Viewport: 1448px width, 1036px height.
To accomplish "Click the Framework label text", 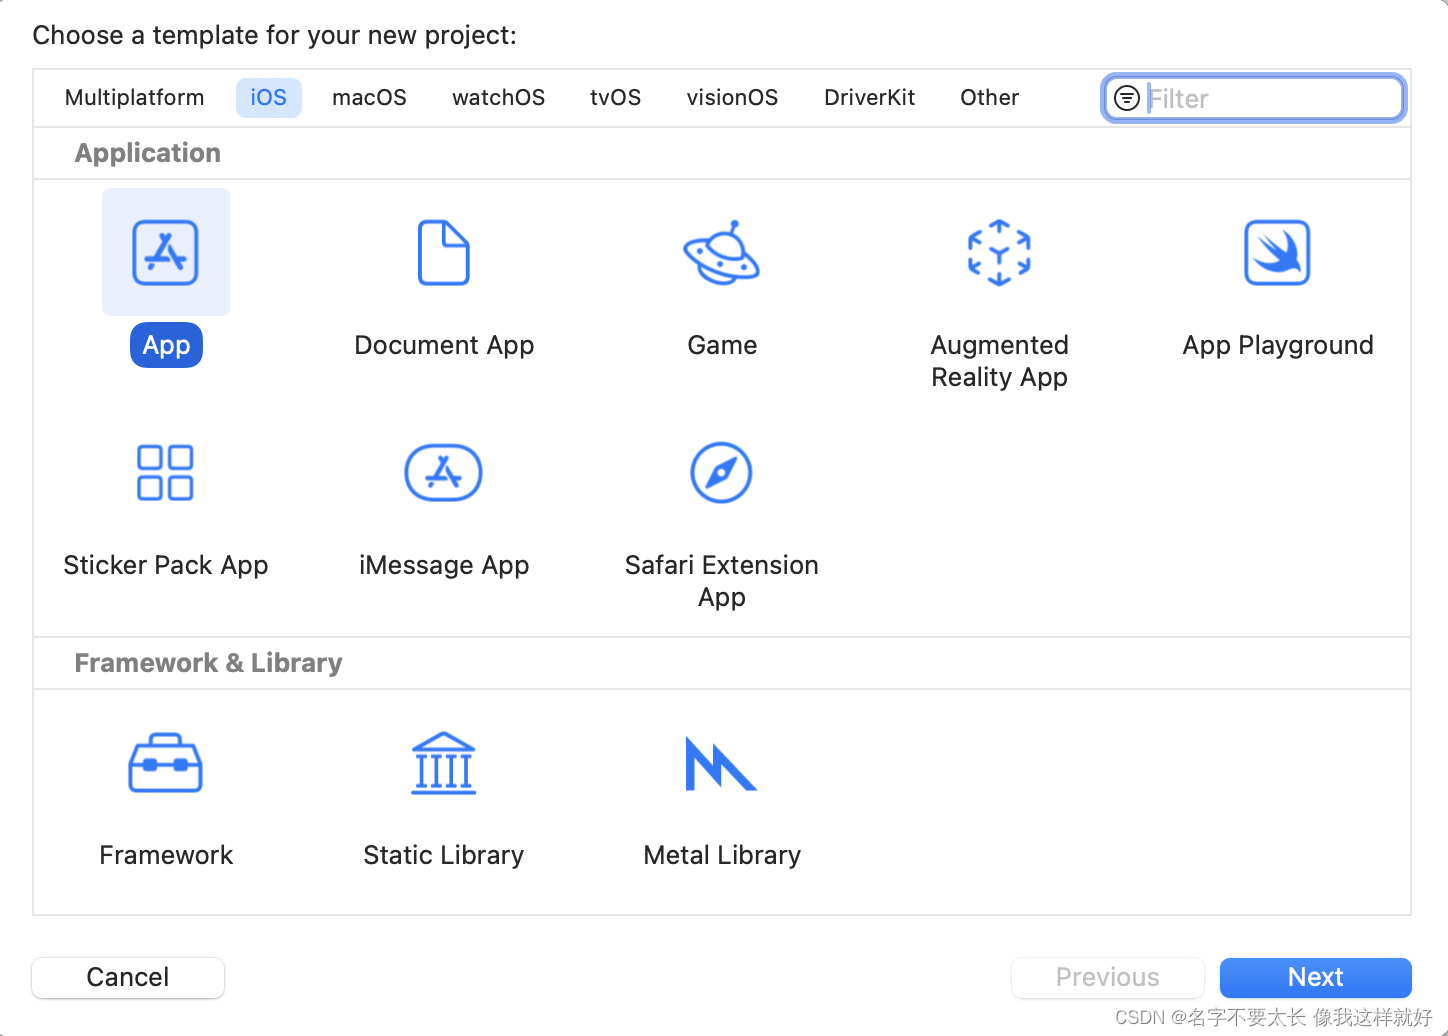I will [166, 855].
